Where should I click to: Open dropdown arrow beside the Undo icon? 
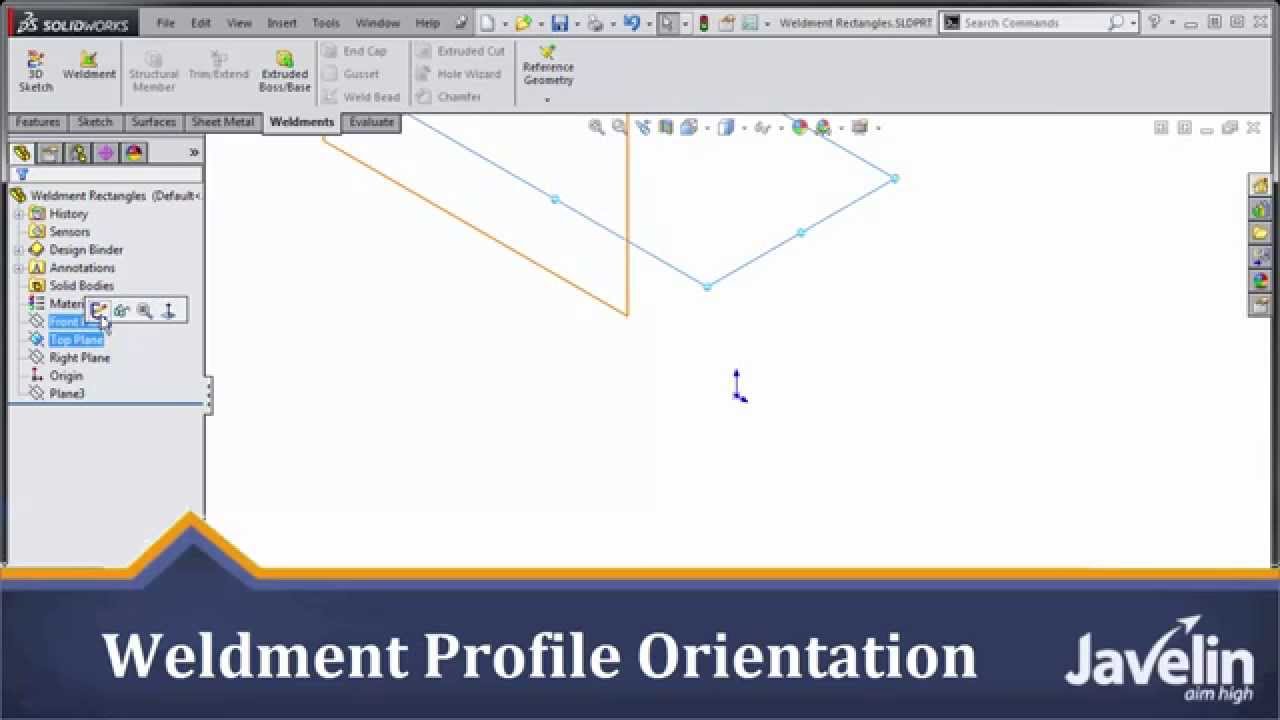(x=648, y=23)
